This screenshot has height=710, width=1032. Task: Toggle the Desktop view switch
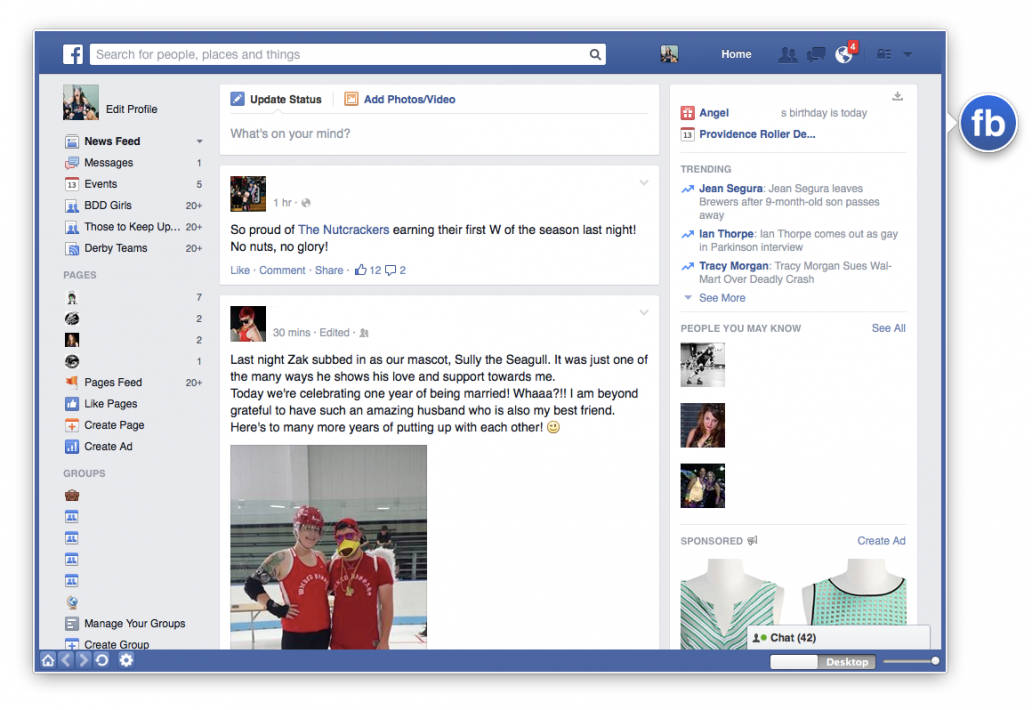point(822,662)
